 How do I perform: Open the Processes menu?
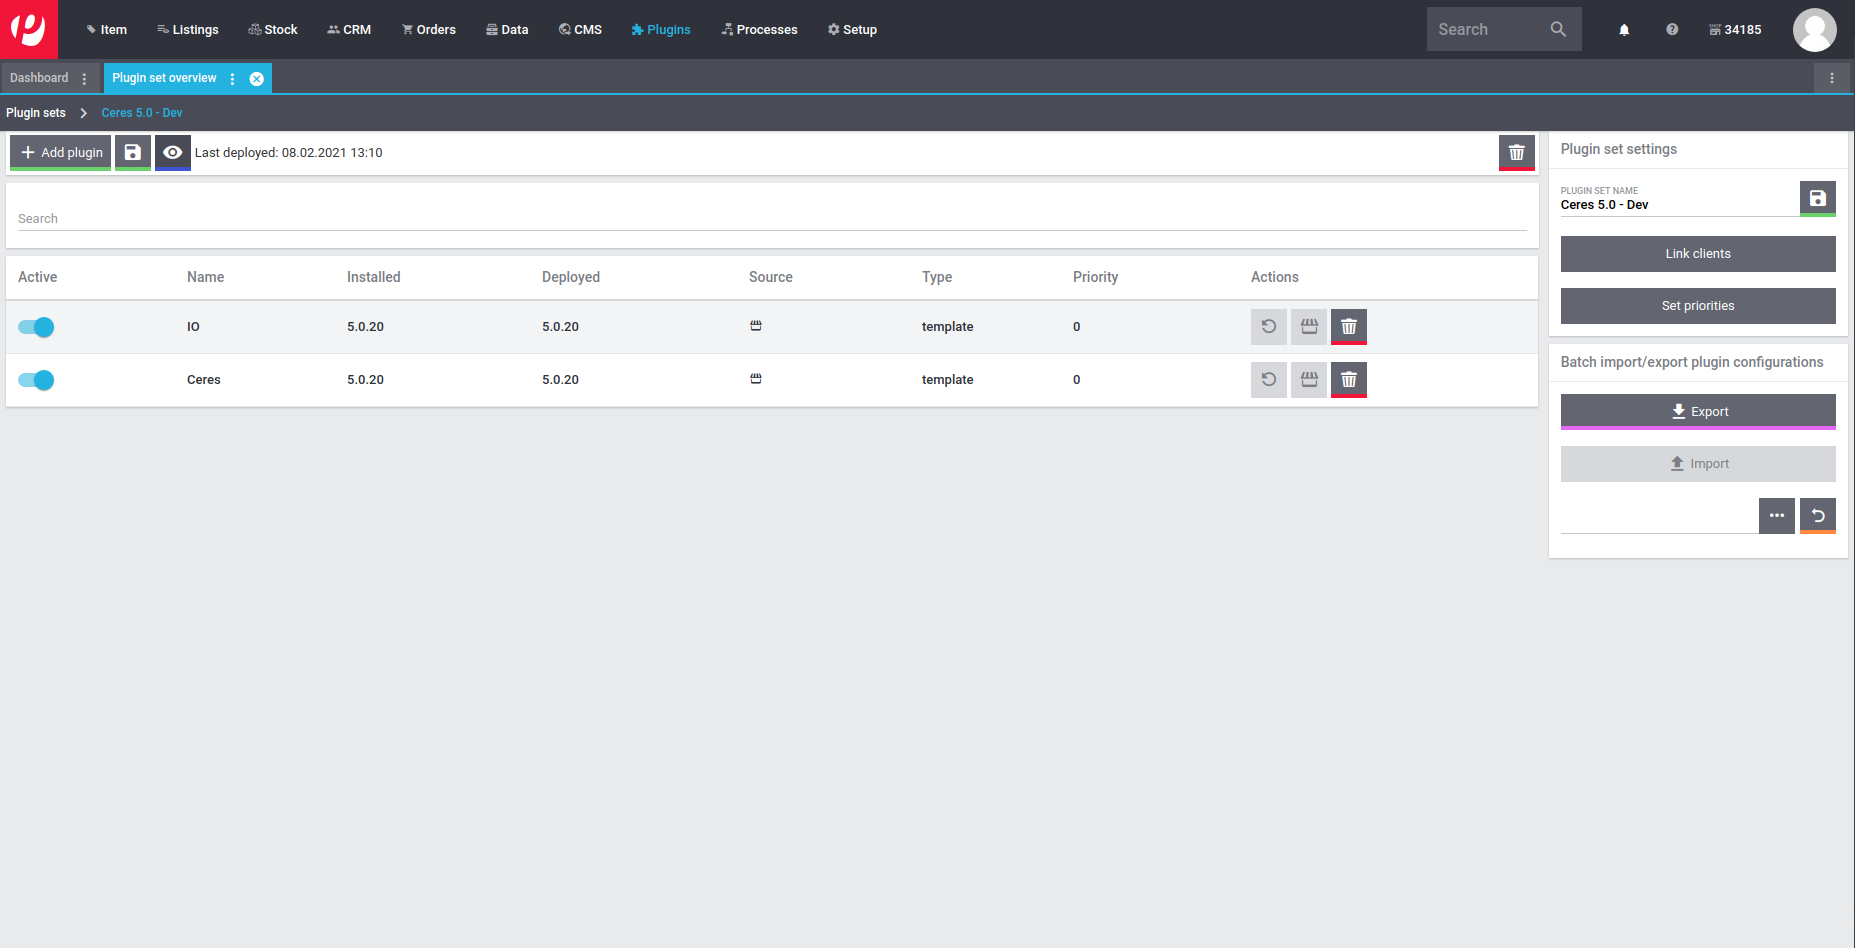[x=760, y=30]
